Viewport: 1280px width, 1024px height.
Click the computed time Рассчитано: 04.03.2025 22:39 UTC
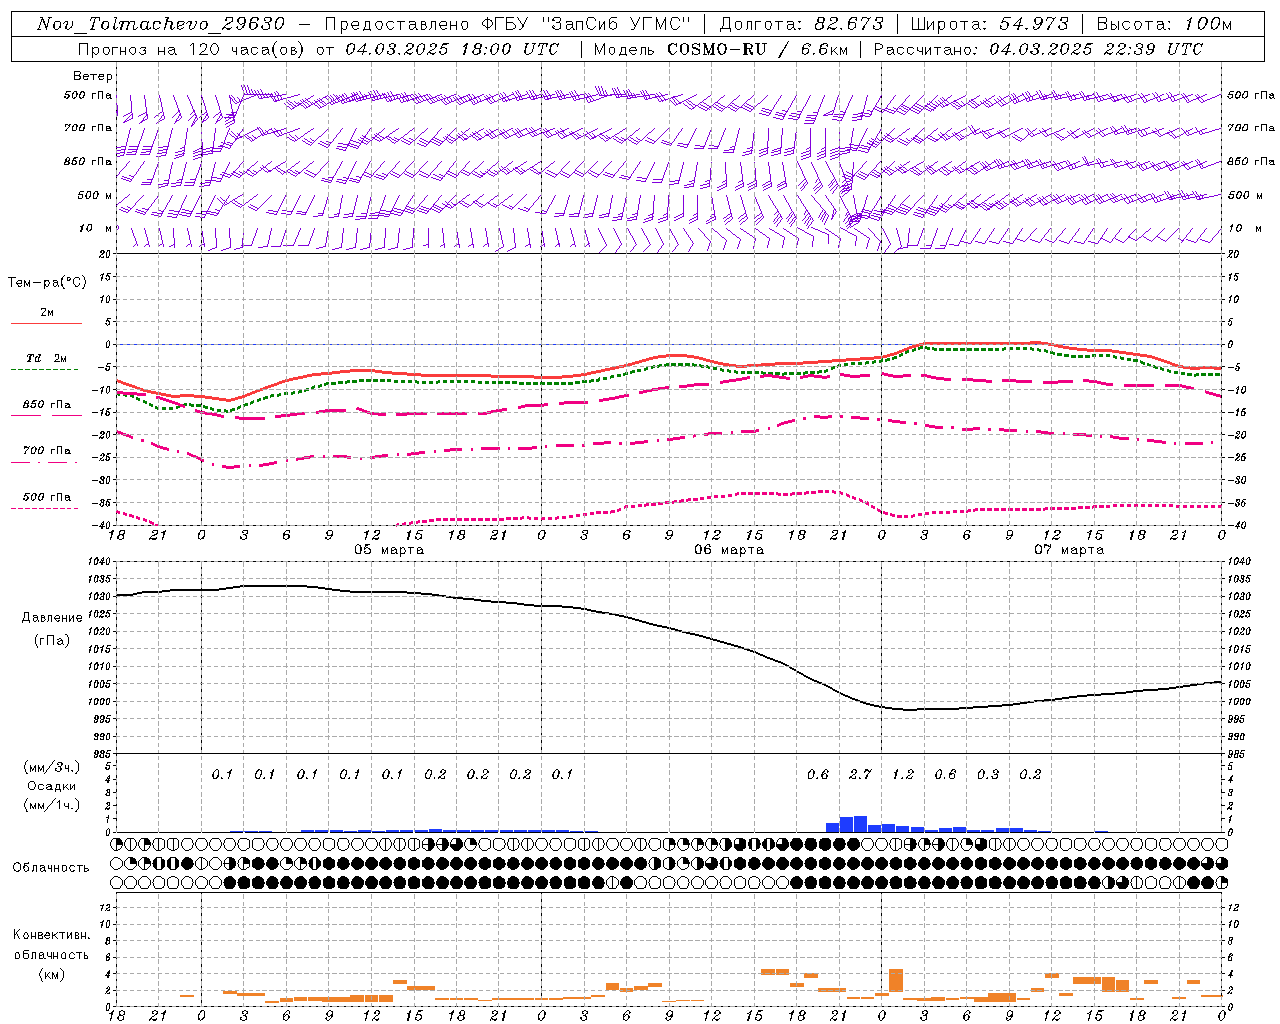(1038, 49)
